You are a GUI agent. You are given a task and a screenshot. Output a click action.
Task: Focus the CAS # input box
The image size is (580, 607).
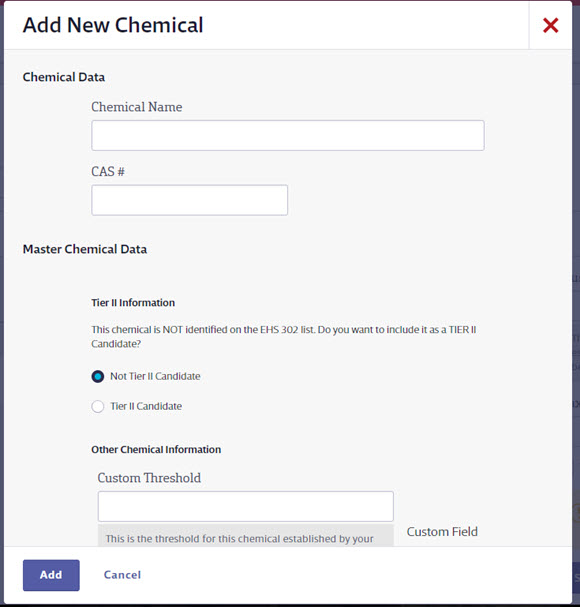(x=189, y=200)
